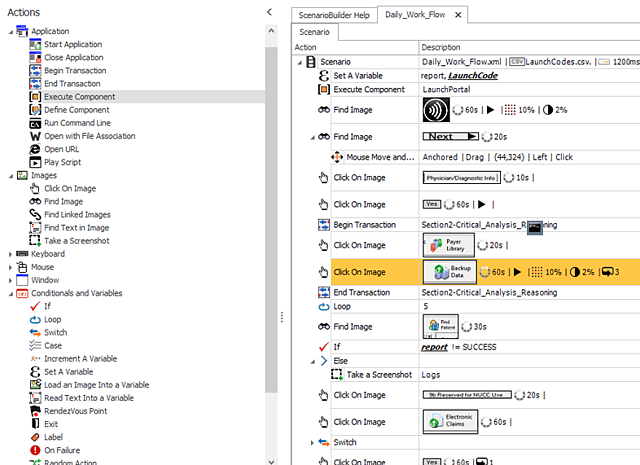Select the Case list icon
Viewport: 640px width, 465px height.
[x=35, y=345]
